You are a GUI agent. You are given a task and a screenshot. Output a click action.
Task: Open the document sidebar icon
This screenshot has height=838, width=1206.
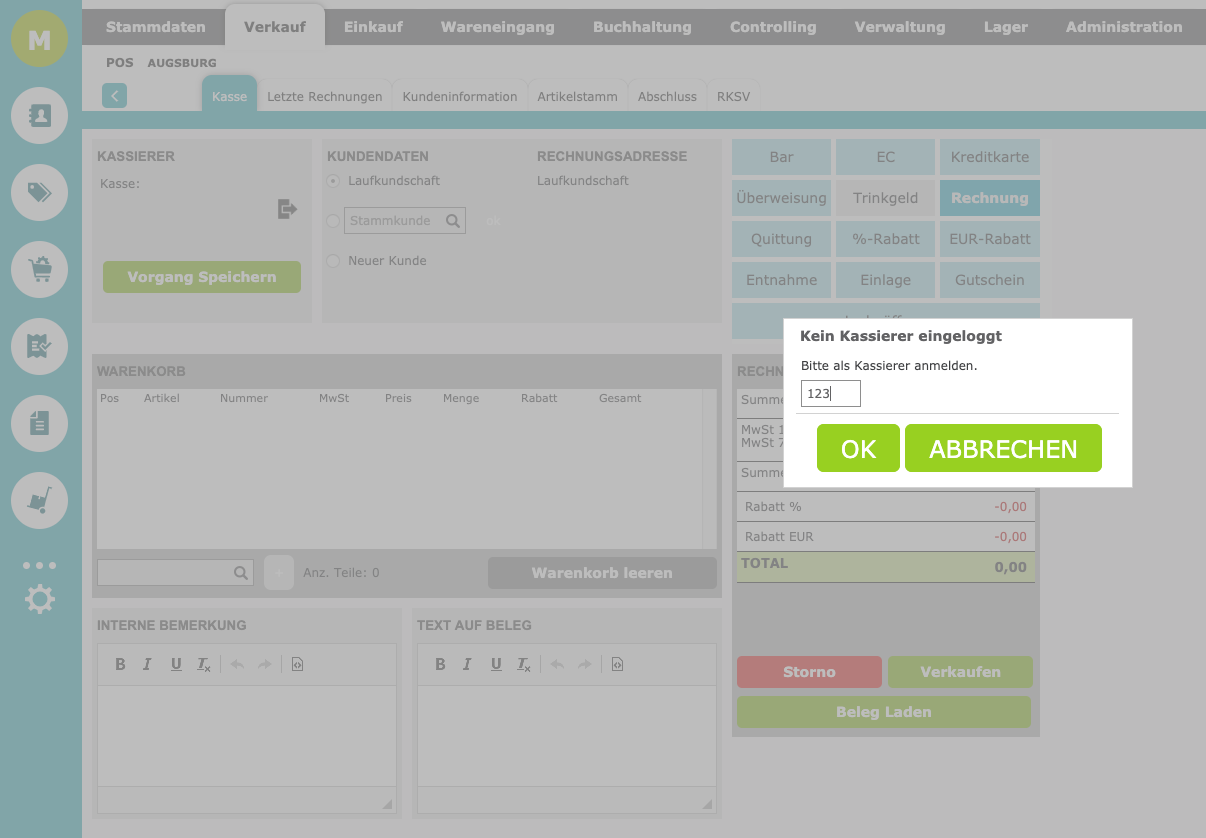click(40, 423)
